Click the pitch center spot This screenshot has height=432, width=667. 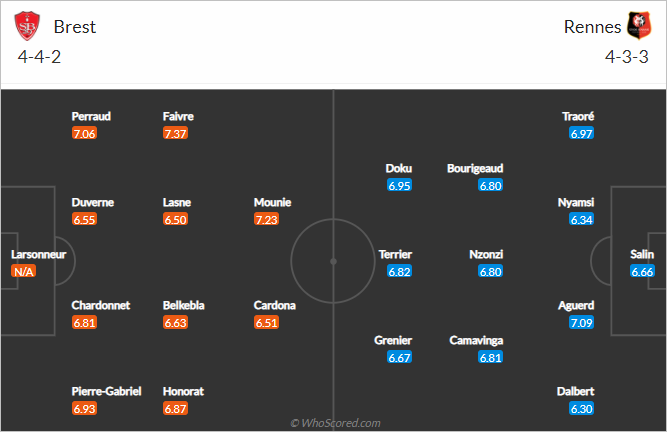(334, 261)
